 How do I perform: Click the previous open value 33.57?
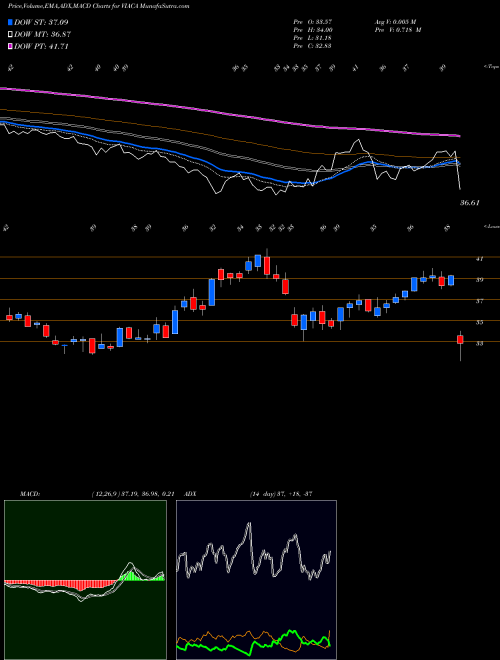tap(323, 22)
